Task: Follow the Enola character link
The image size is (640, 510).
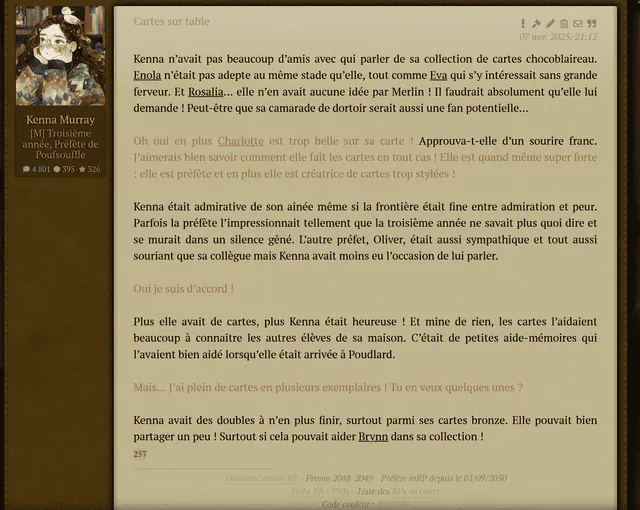Action: click(x=147, y=75)
